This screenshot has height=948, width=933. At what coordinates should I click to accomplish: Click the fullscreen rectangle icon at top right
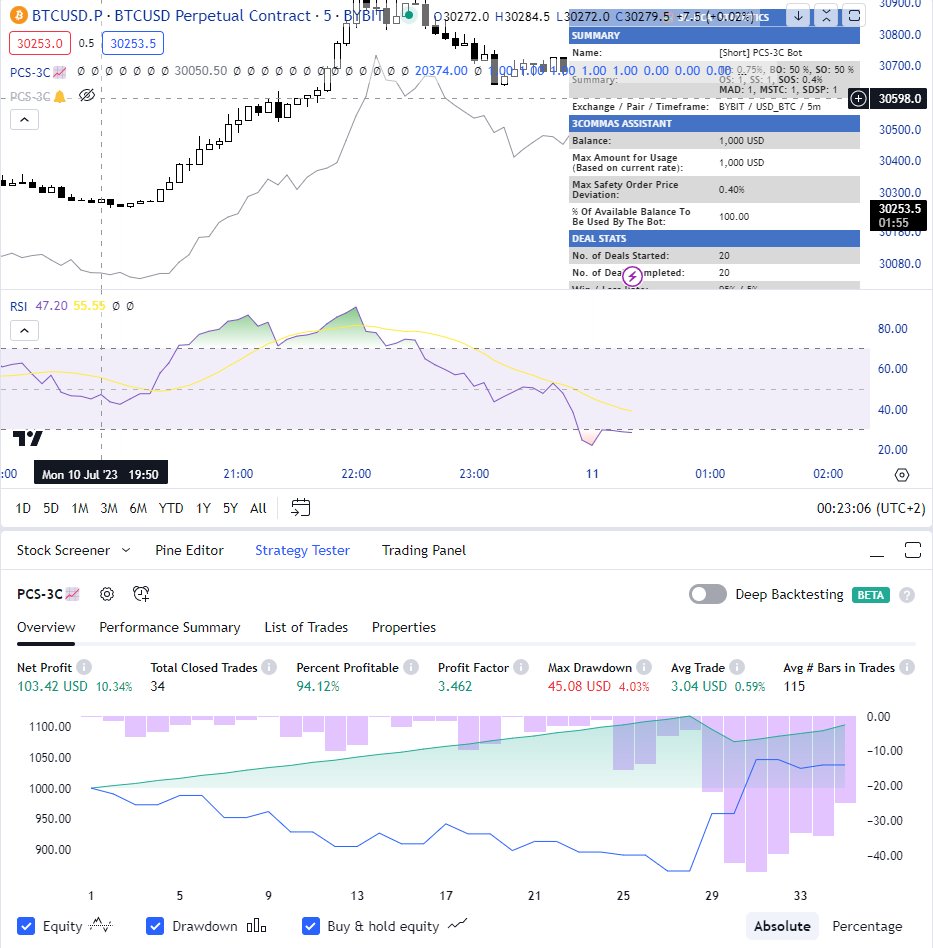(854, 16)
